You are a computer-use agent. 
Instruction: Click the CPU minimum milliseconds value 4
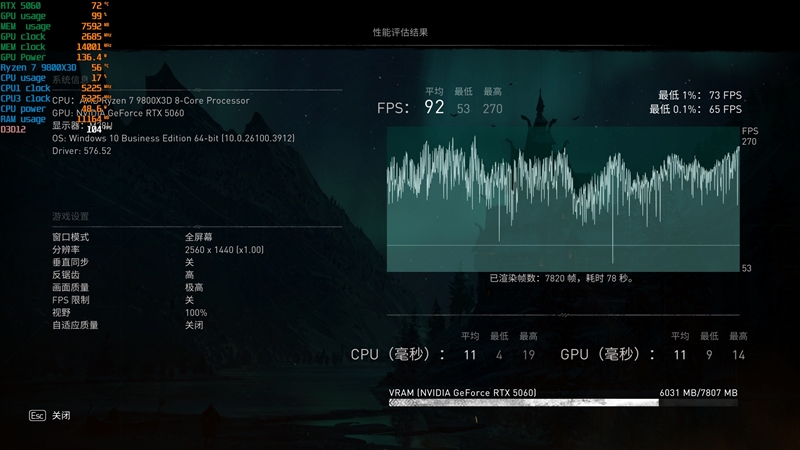[499, 355]
